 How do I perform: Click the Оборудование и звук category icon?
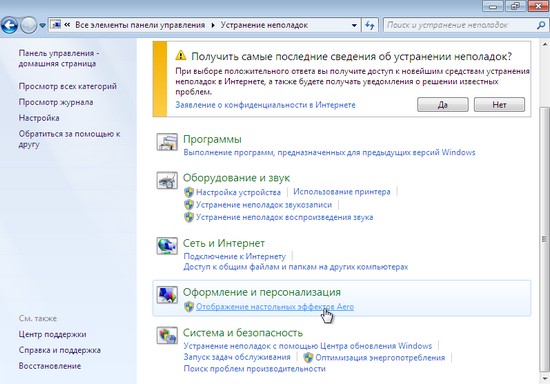click(167, 180)
